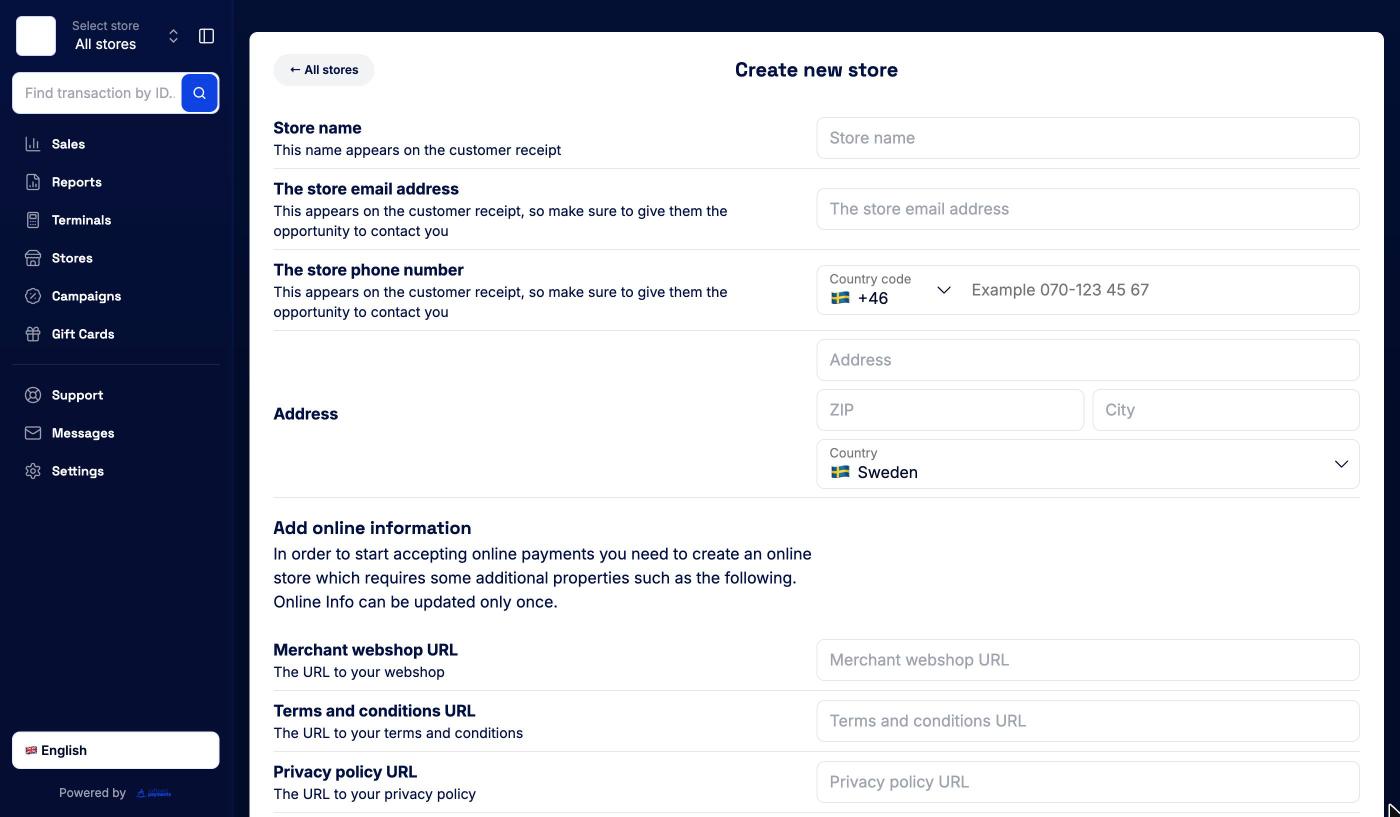The height and width of the screenshot is (817, 1400).
Task: Click the phone number example field
Action: coord(1160,290)
